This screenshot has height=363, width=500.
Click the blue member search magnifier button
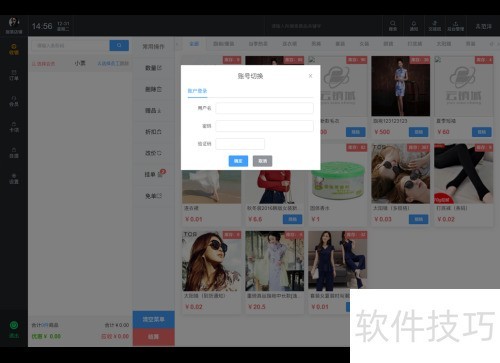click(119, 45)
